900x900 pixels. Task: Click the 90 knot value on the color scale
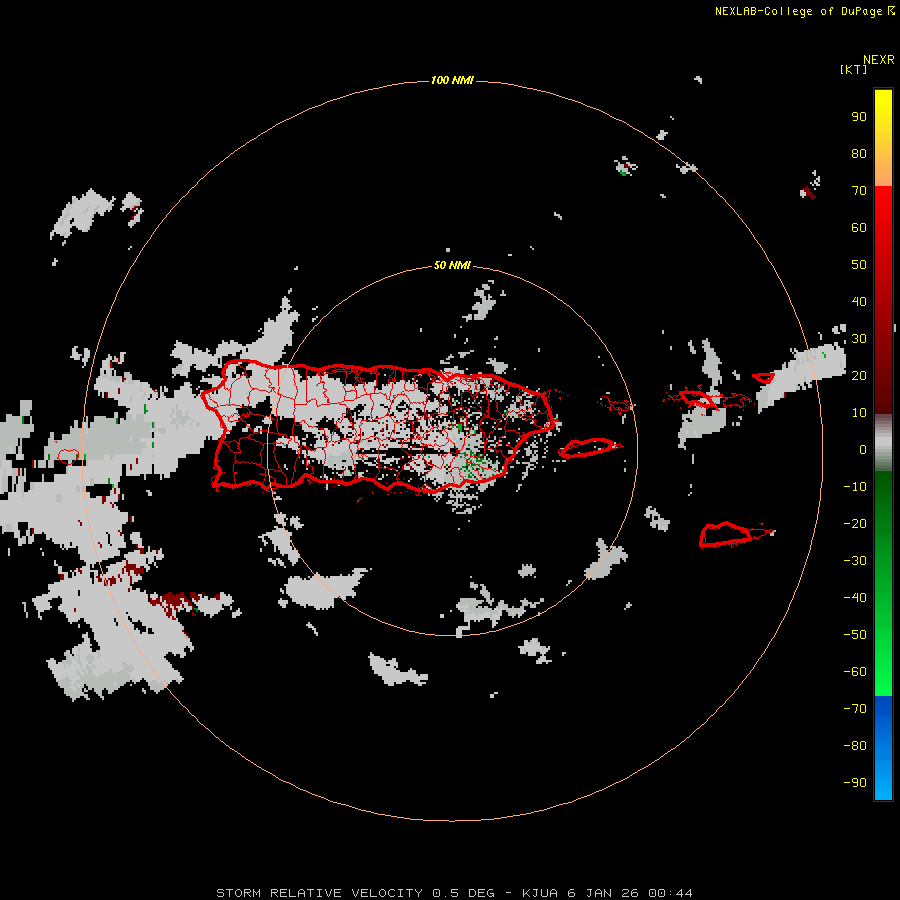[x=859, y=117]
